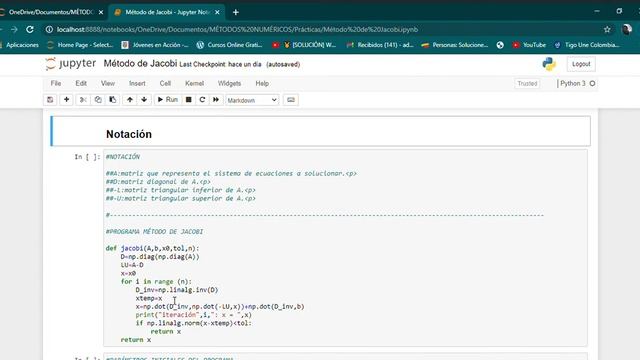The height and width of the screenshot is (360, 640).
Task: Open Recibidos (141) mail bookmark
Action: [380, 45]
